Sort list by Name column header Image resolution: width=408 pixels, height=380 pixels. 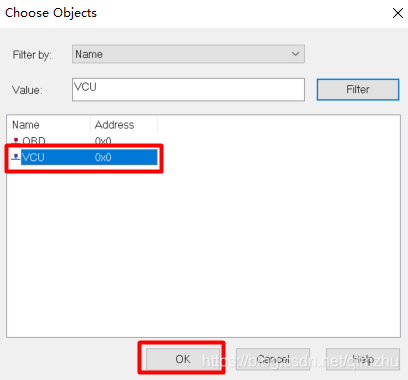click(x=48, y=125)
